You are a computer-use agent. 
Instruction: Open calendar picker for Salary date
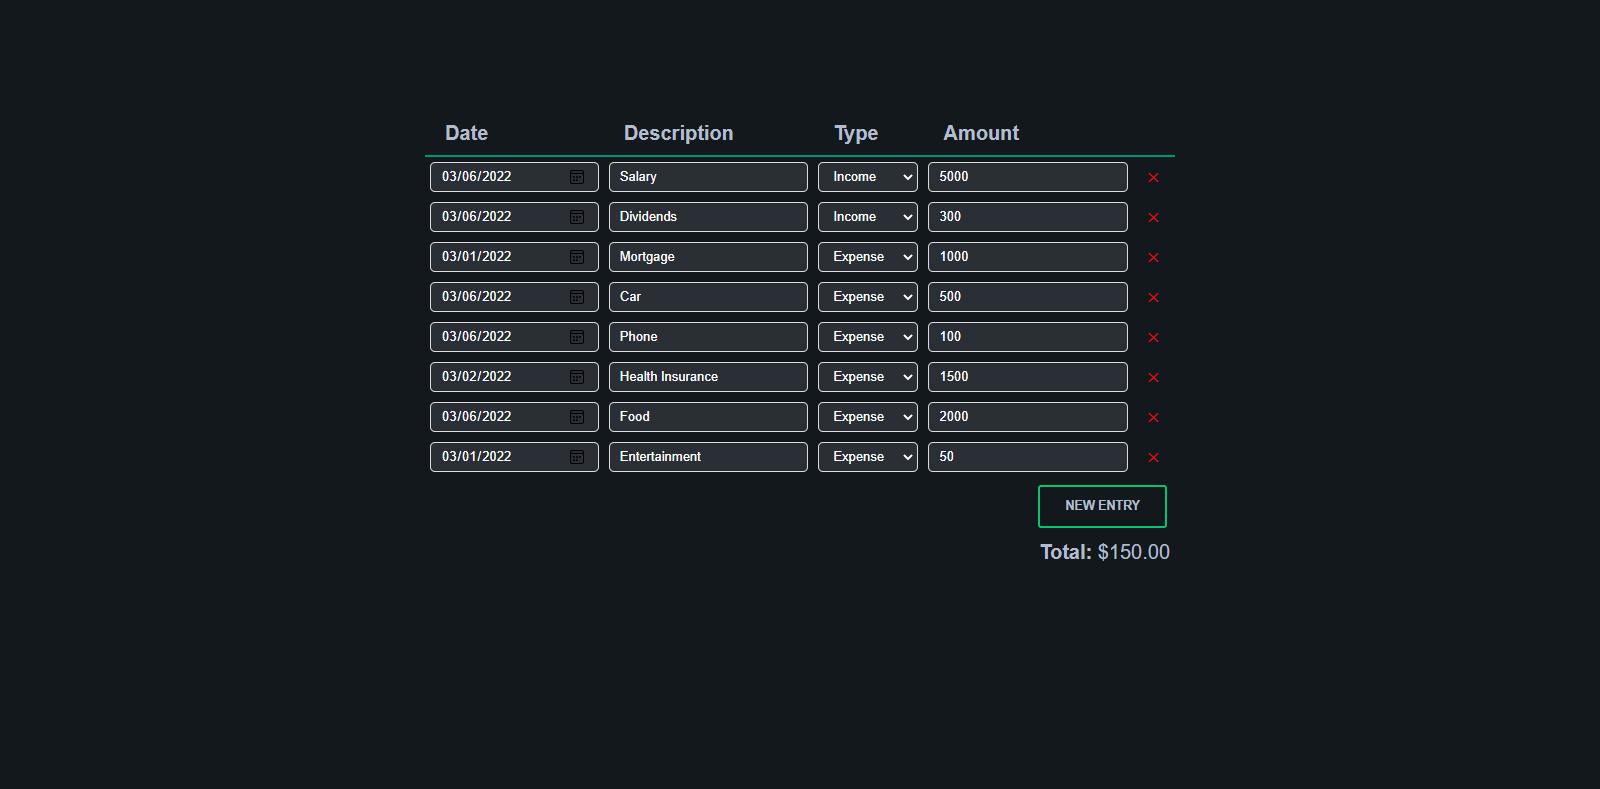(x=577, y=177)
